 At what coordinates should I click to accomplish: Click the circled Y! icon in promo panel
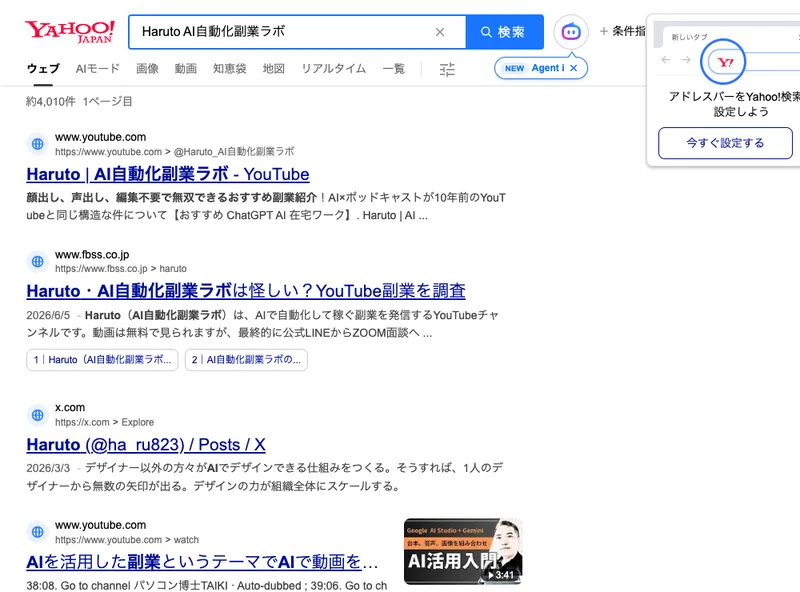pos(723,62)
